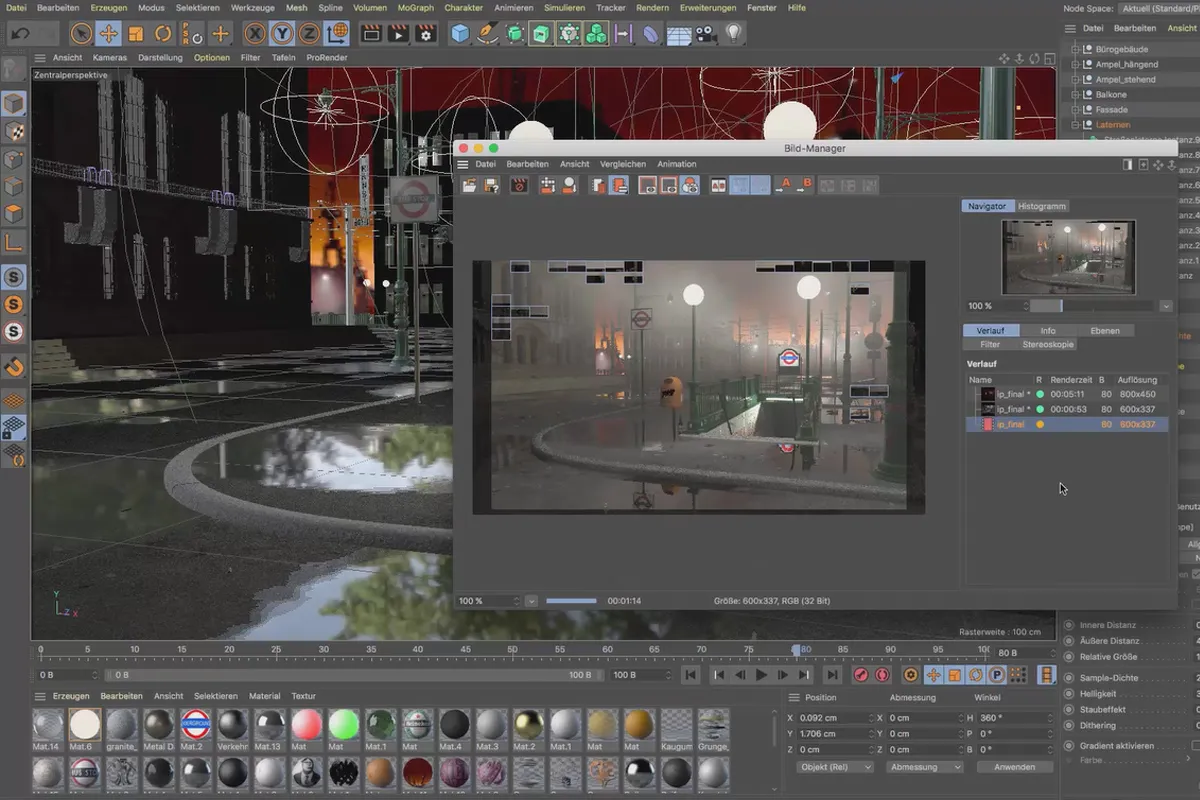The height and width of the screenshot is (800, 1200).
Task: Expand the Laternen tree item
Action: 1076,125
